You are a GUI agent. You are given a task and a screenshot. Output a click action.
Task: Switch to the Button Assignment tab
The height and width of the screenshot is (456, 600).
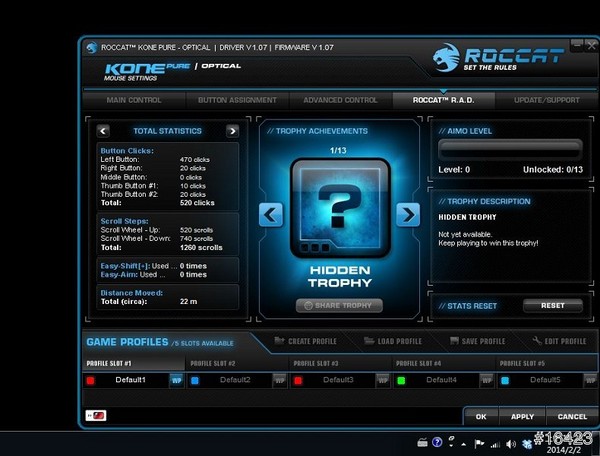point(236,100)
